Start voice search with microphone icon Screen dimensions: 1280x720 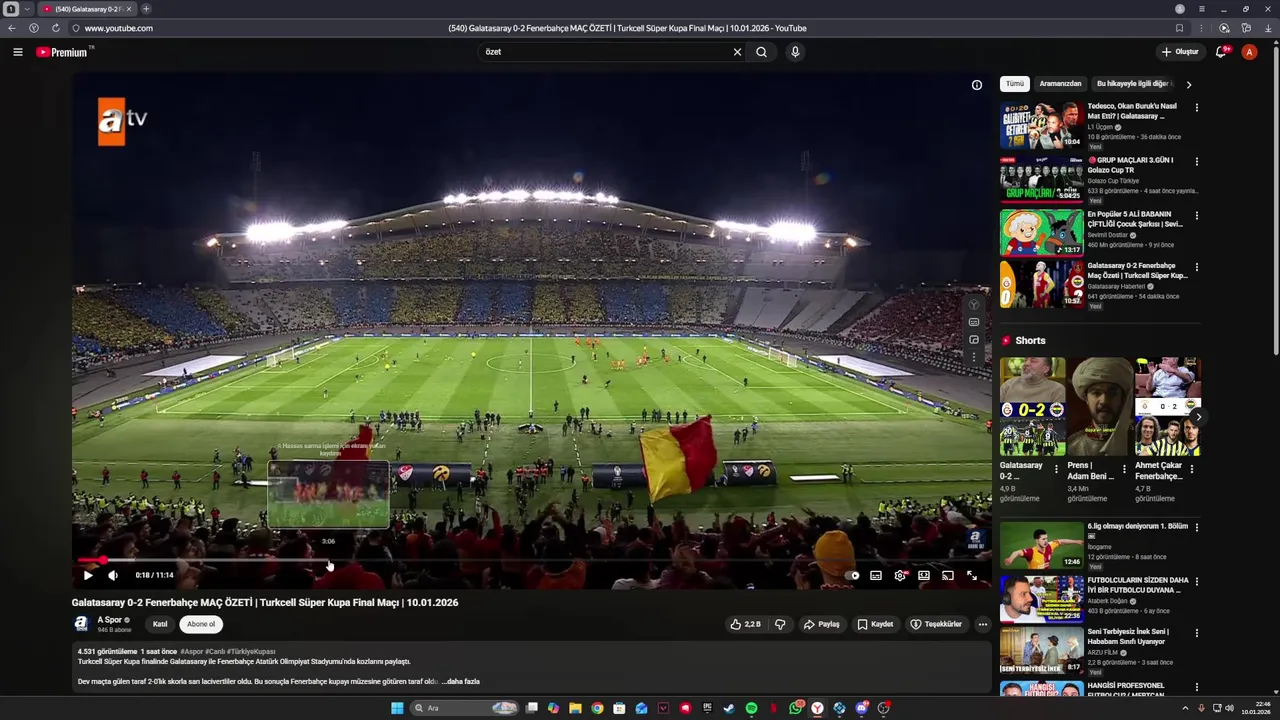click(x=795, y=52)
